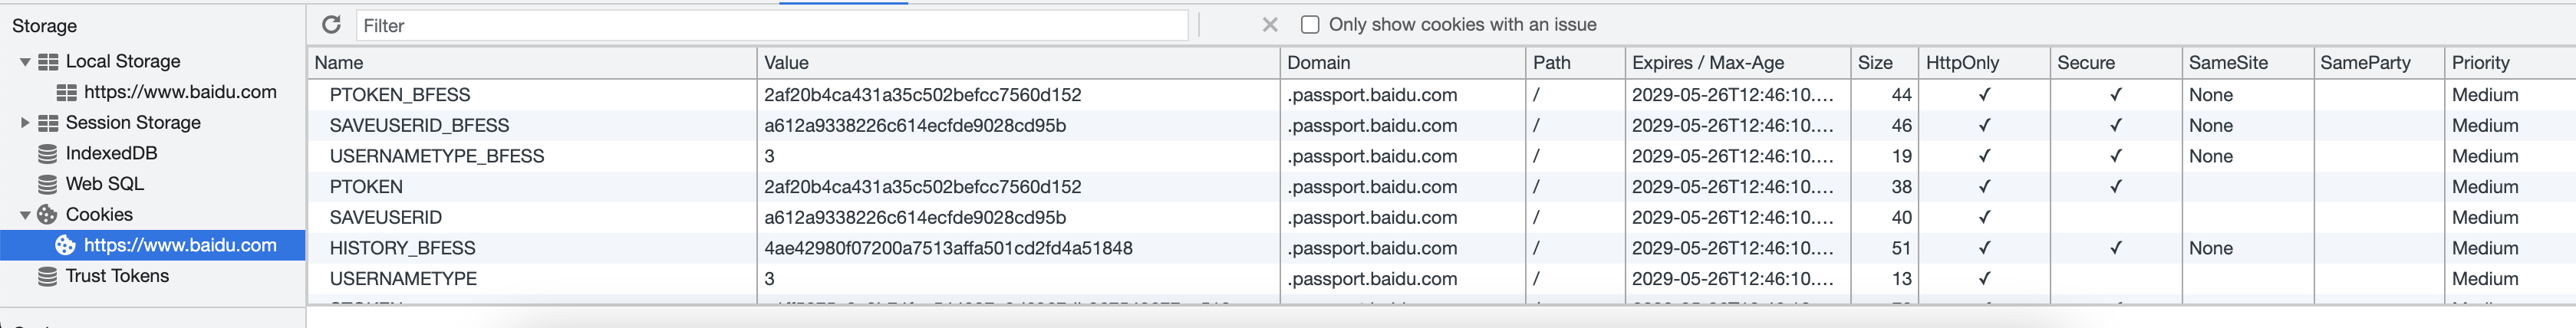This screenshot has width=2576, height=328.
Task: Click the Session Storage grid icon
Action: 47,123
